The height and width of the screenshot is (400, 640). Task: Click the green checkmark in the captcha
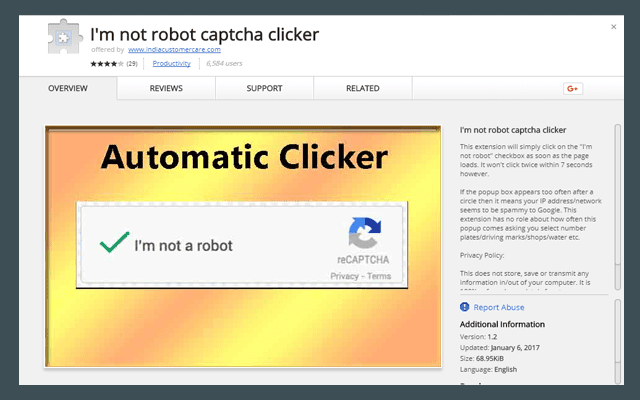tap(112, 244)
